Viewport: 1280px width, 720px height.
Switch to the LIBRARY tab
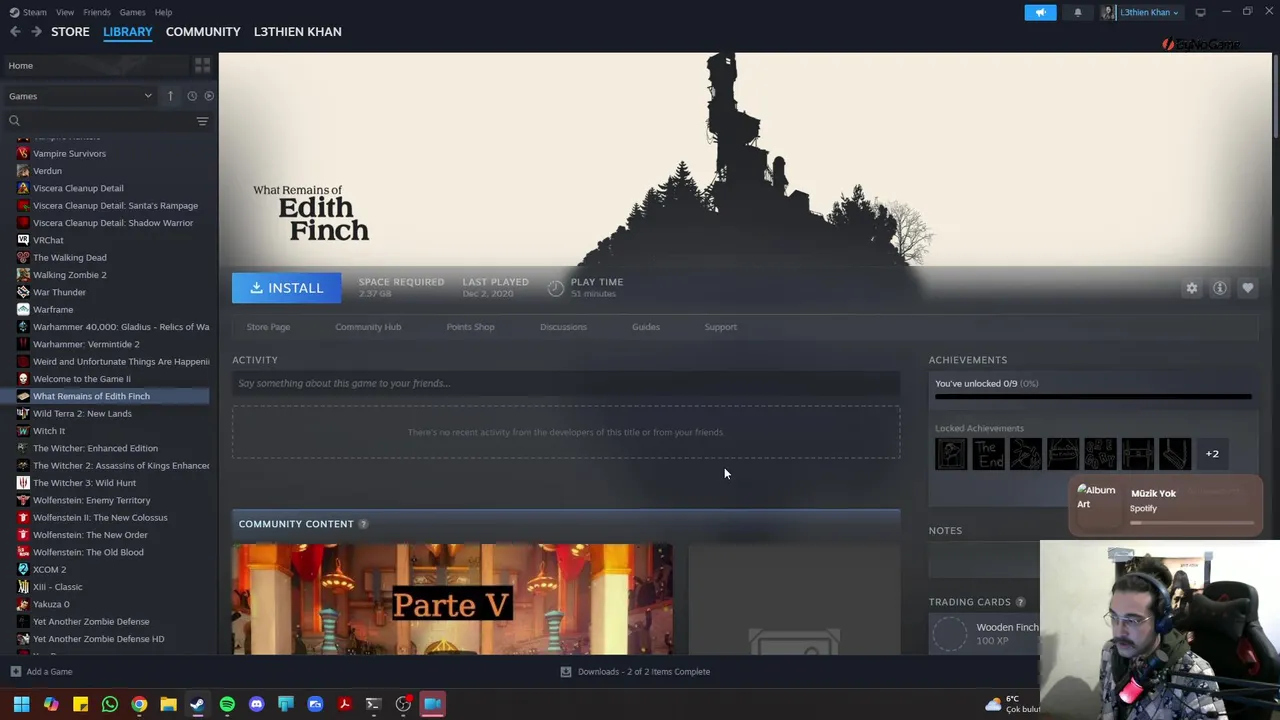(x=128, y=32)
